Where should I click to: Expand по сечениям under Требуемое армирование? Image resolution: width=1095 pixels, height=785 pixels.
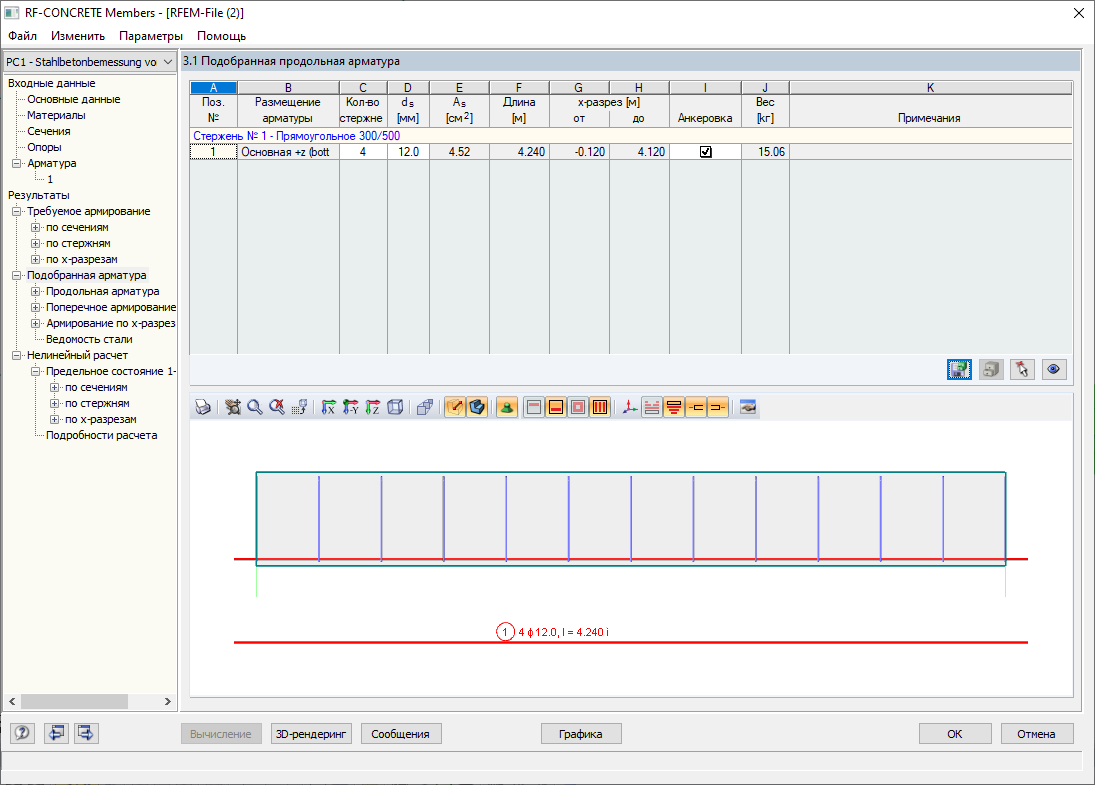[x=36, y=228]
